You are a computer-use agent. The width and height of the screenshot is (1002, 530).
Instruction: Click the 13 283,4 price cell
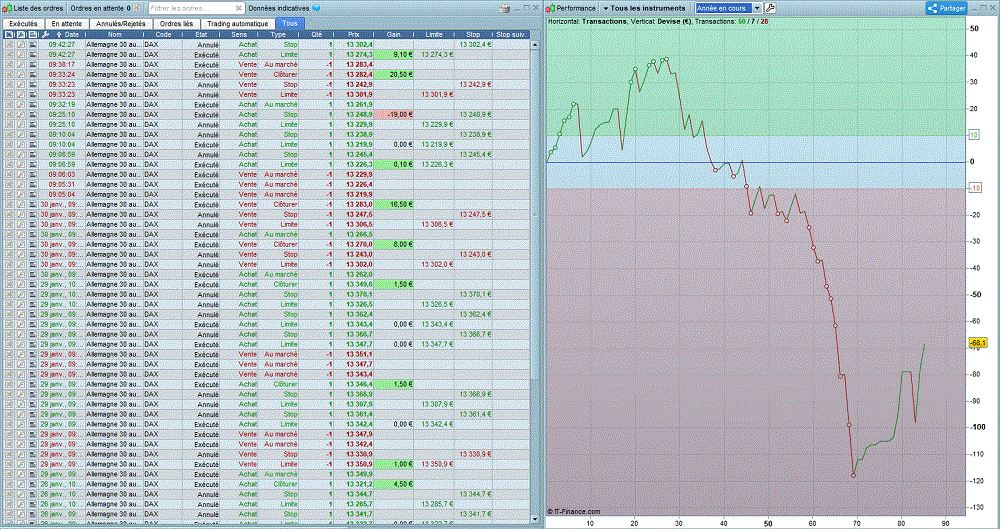pyautogui.click(x=354, y=65)
